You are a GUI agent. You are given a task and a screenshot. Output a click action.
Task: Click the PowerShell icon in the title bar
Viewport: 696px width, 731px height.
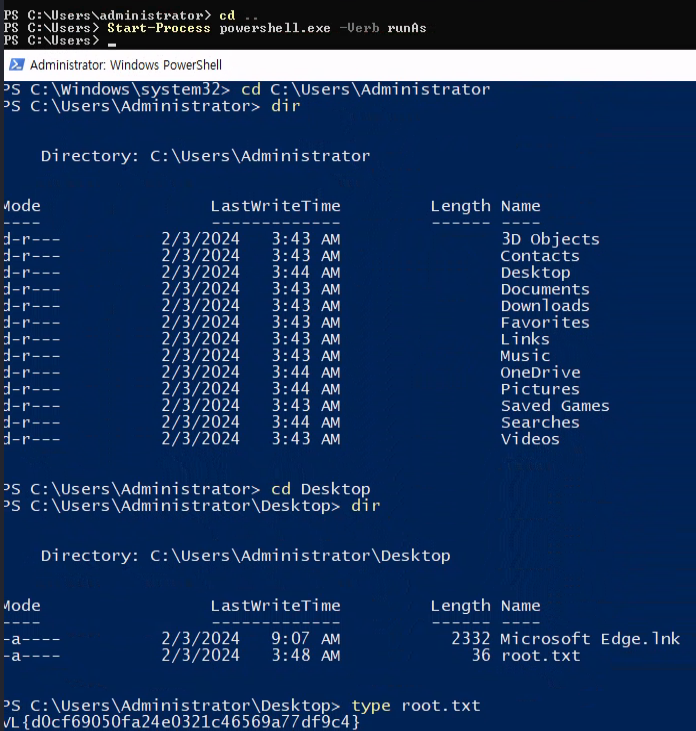point(16,65)
